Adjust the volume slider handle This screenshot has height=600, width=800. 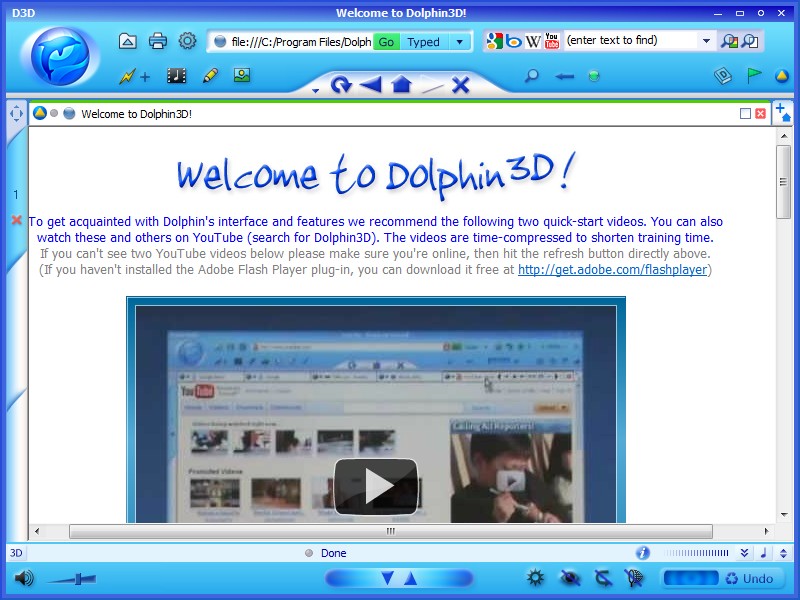tap(79, 578)
